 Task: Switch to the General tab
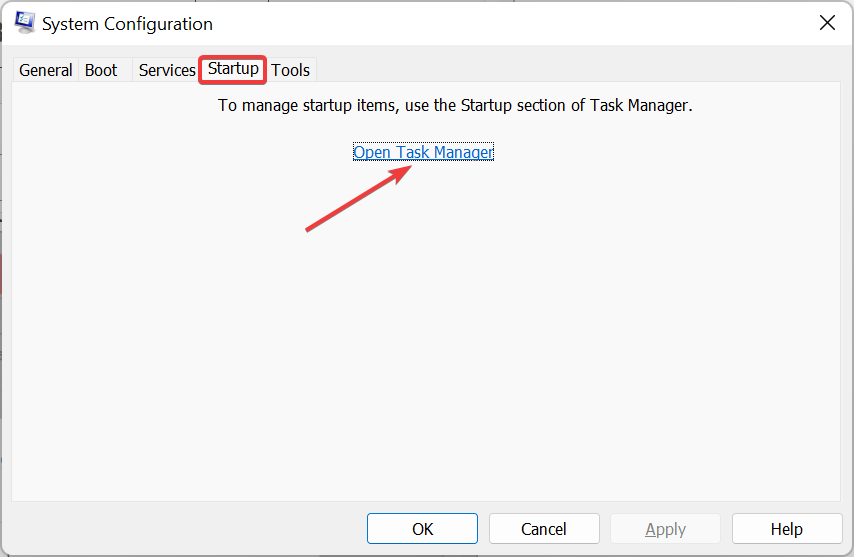tap(46, 70)
